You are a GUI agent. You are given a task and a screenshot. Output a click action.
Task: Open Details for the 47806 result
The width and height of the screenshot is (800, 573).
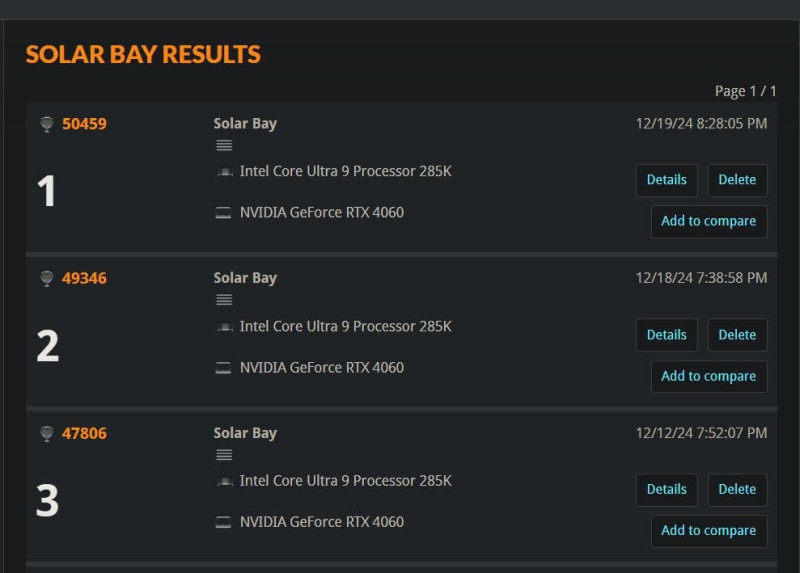click(667, 489)
